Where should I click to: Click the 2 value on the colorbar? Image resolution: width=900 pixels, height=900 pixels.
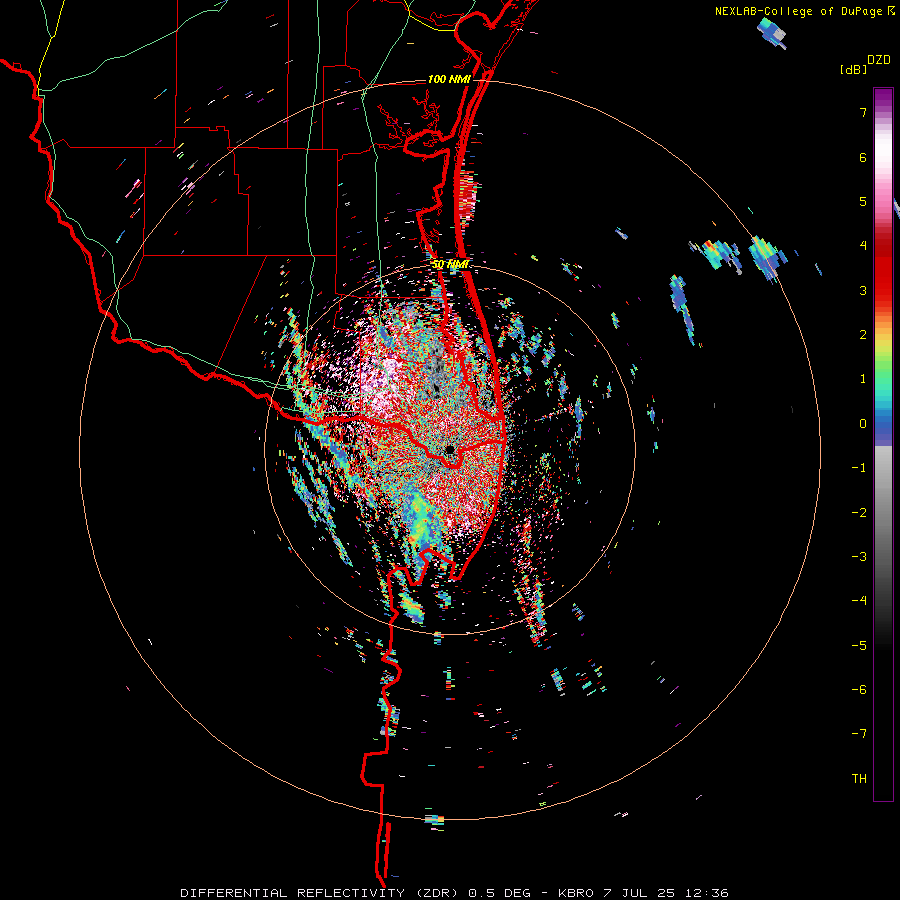point(863,335)
